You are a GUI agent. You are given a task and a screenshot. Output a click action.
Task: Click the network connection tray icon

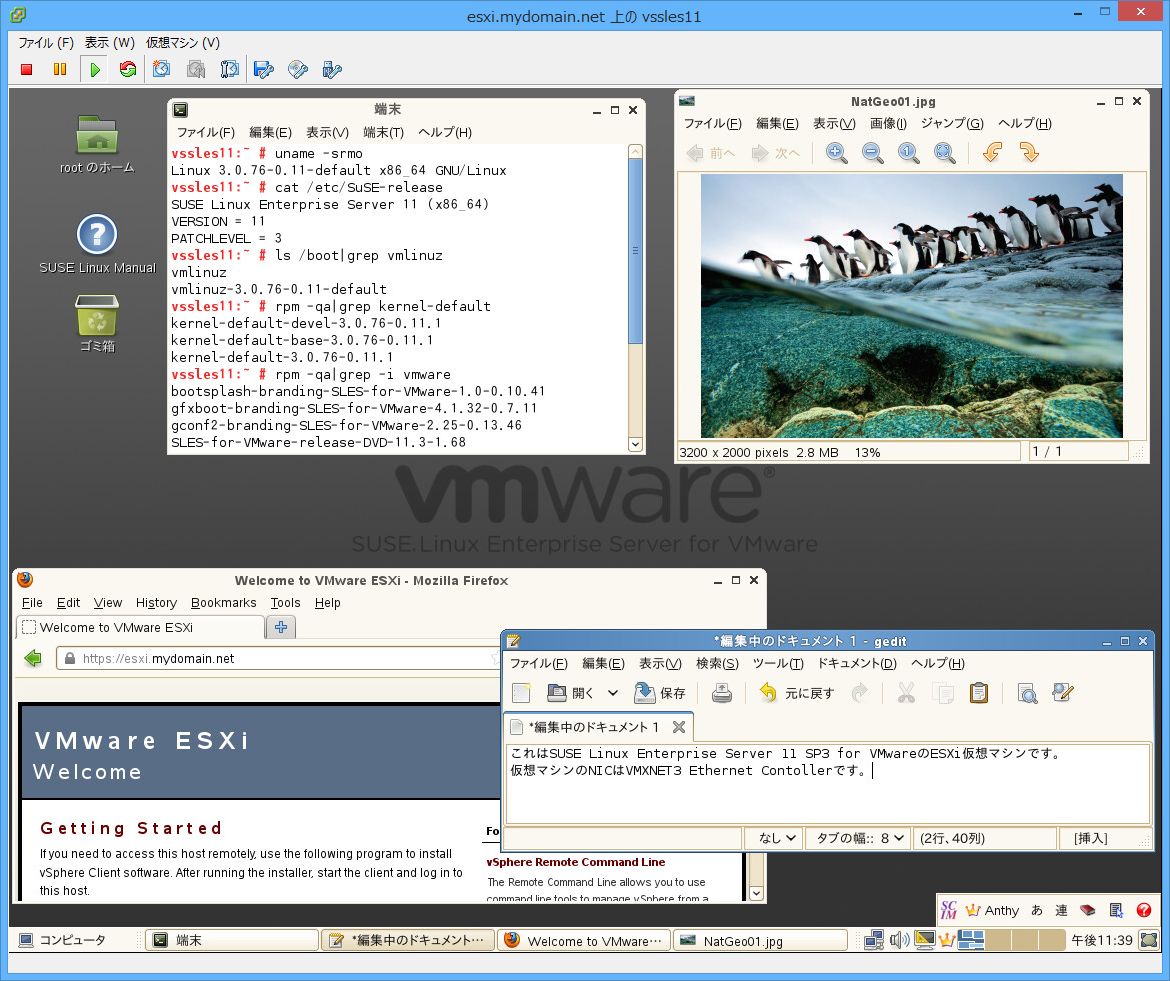[x=874, y=940]
